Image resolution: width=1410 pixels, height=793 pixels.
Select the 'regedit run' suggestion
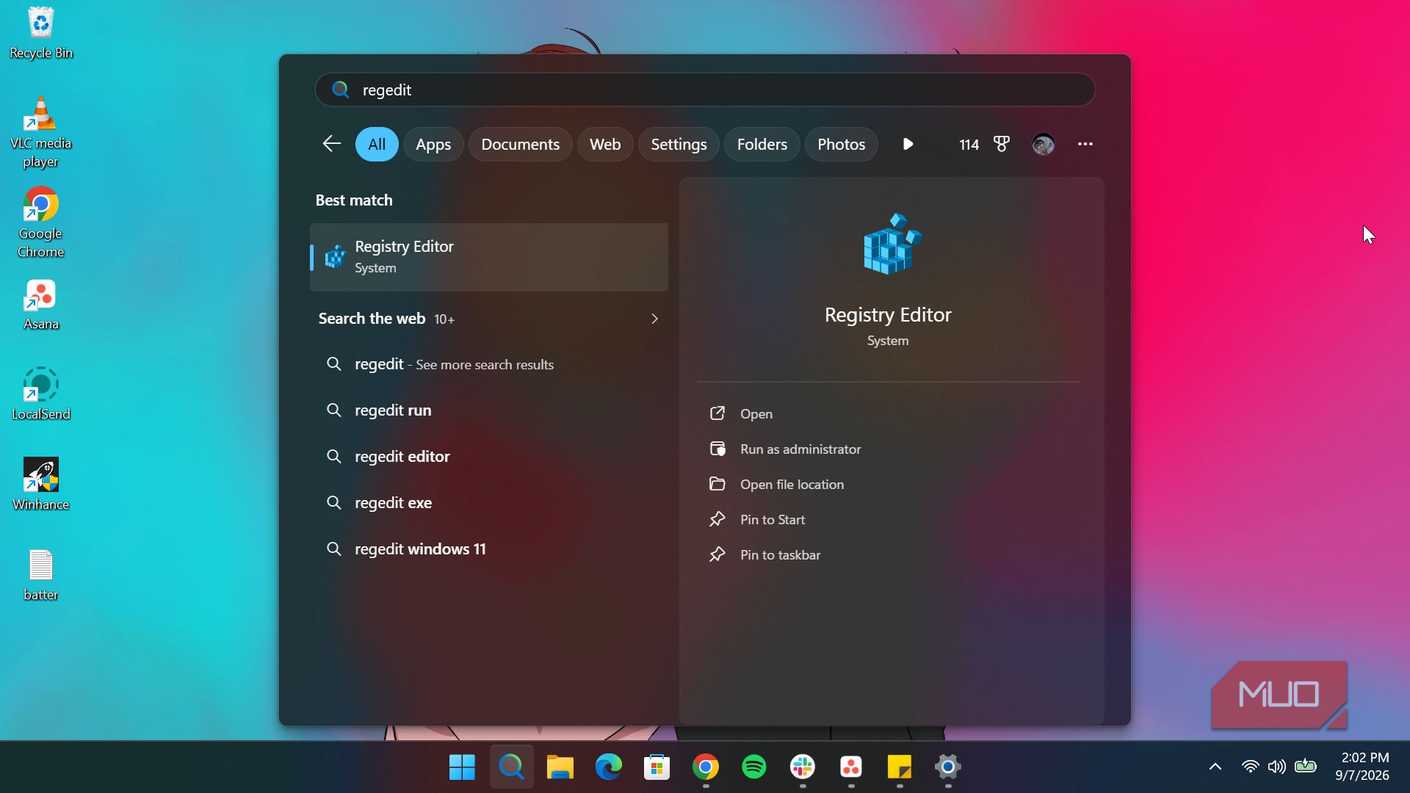pyautogui.click(x=489, y=410)
